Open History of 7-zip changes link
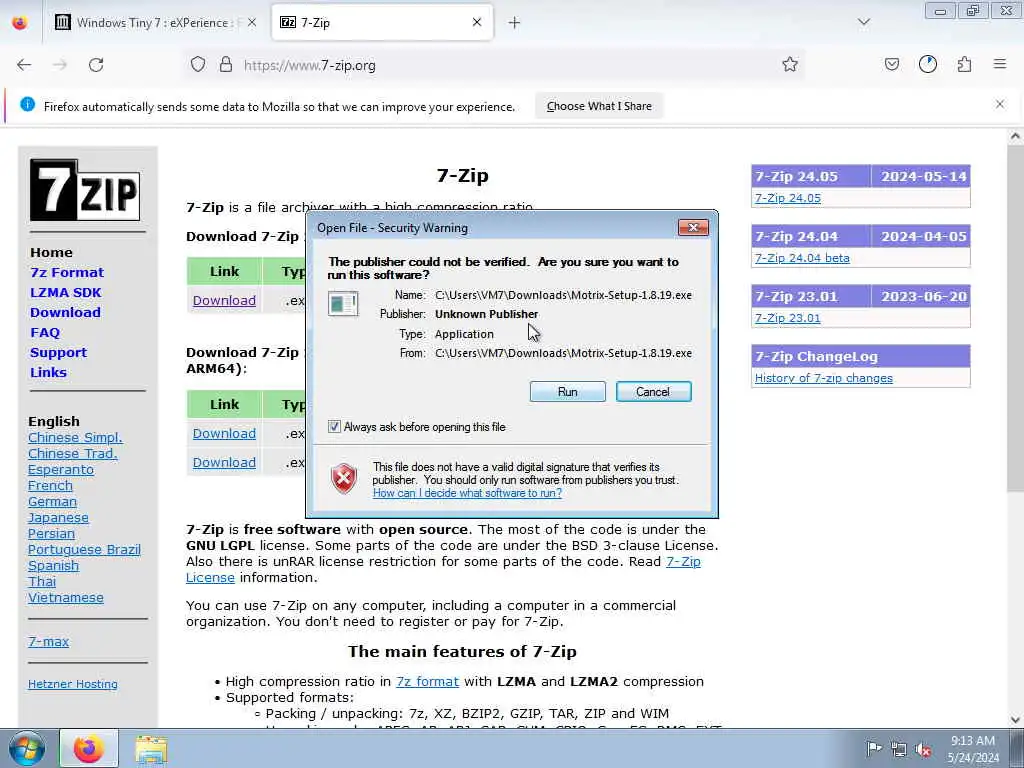This screenshot has height=768, width=1024. click(824, 378)
